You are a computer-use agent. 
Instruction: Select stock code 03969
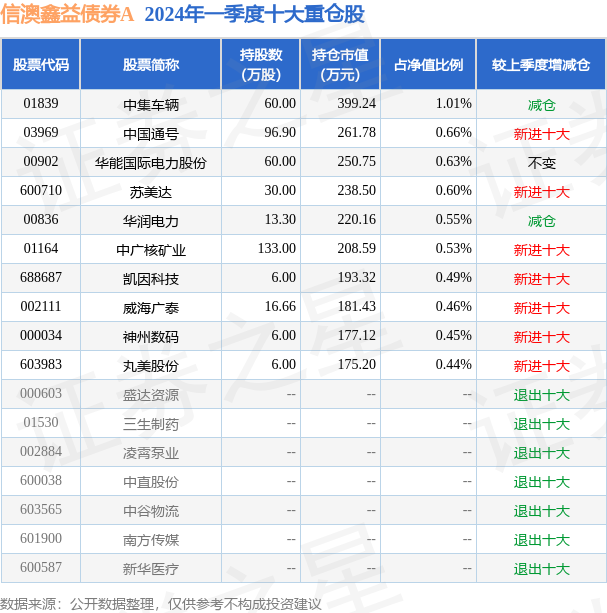(x=41, y=133)
